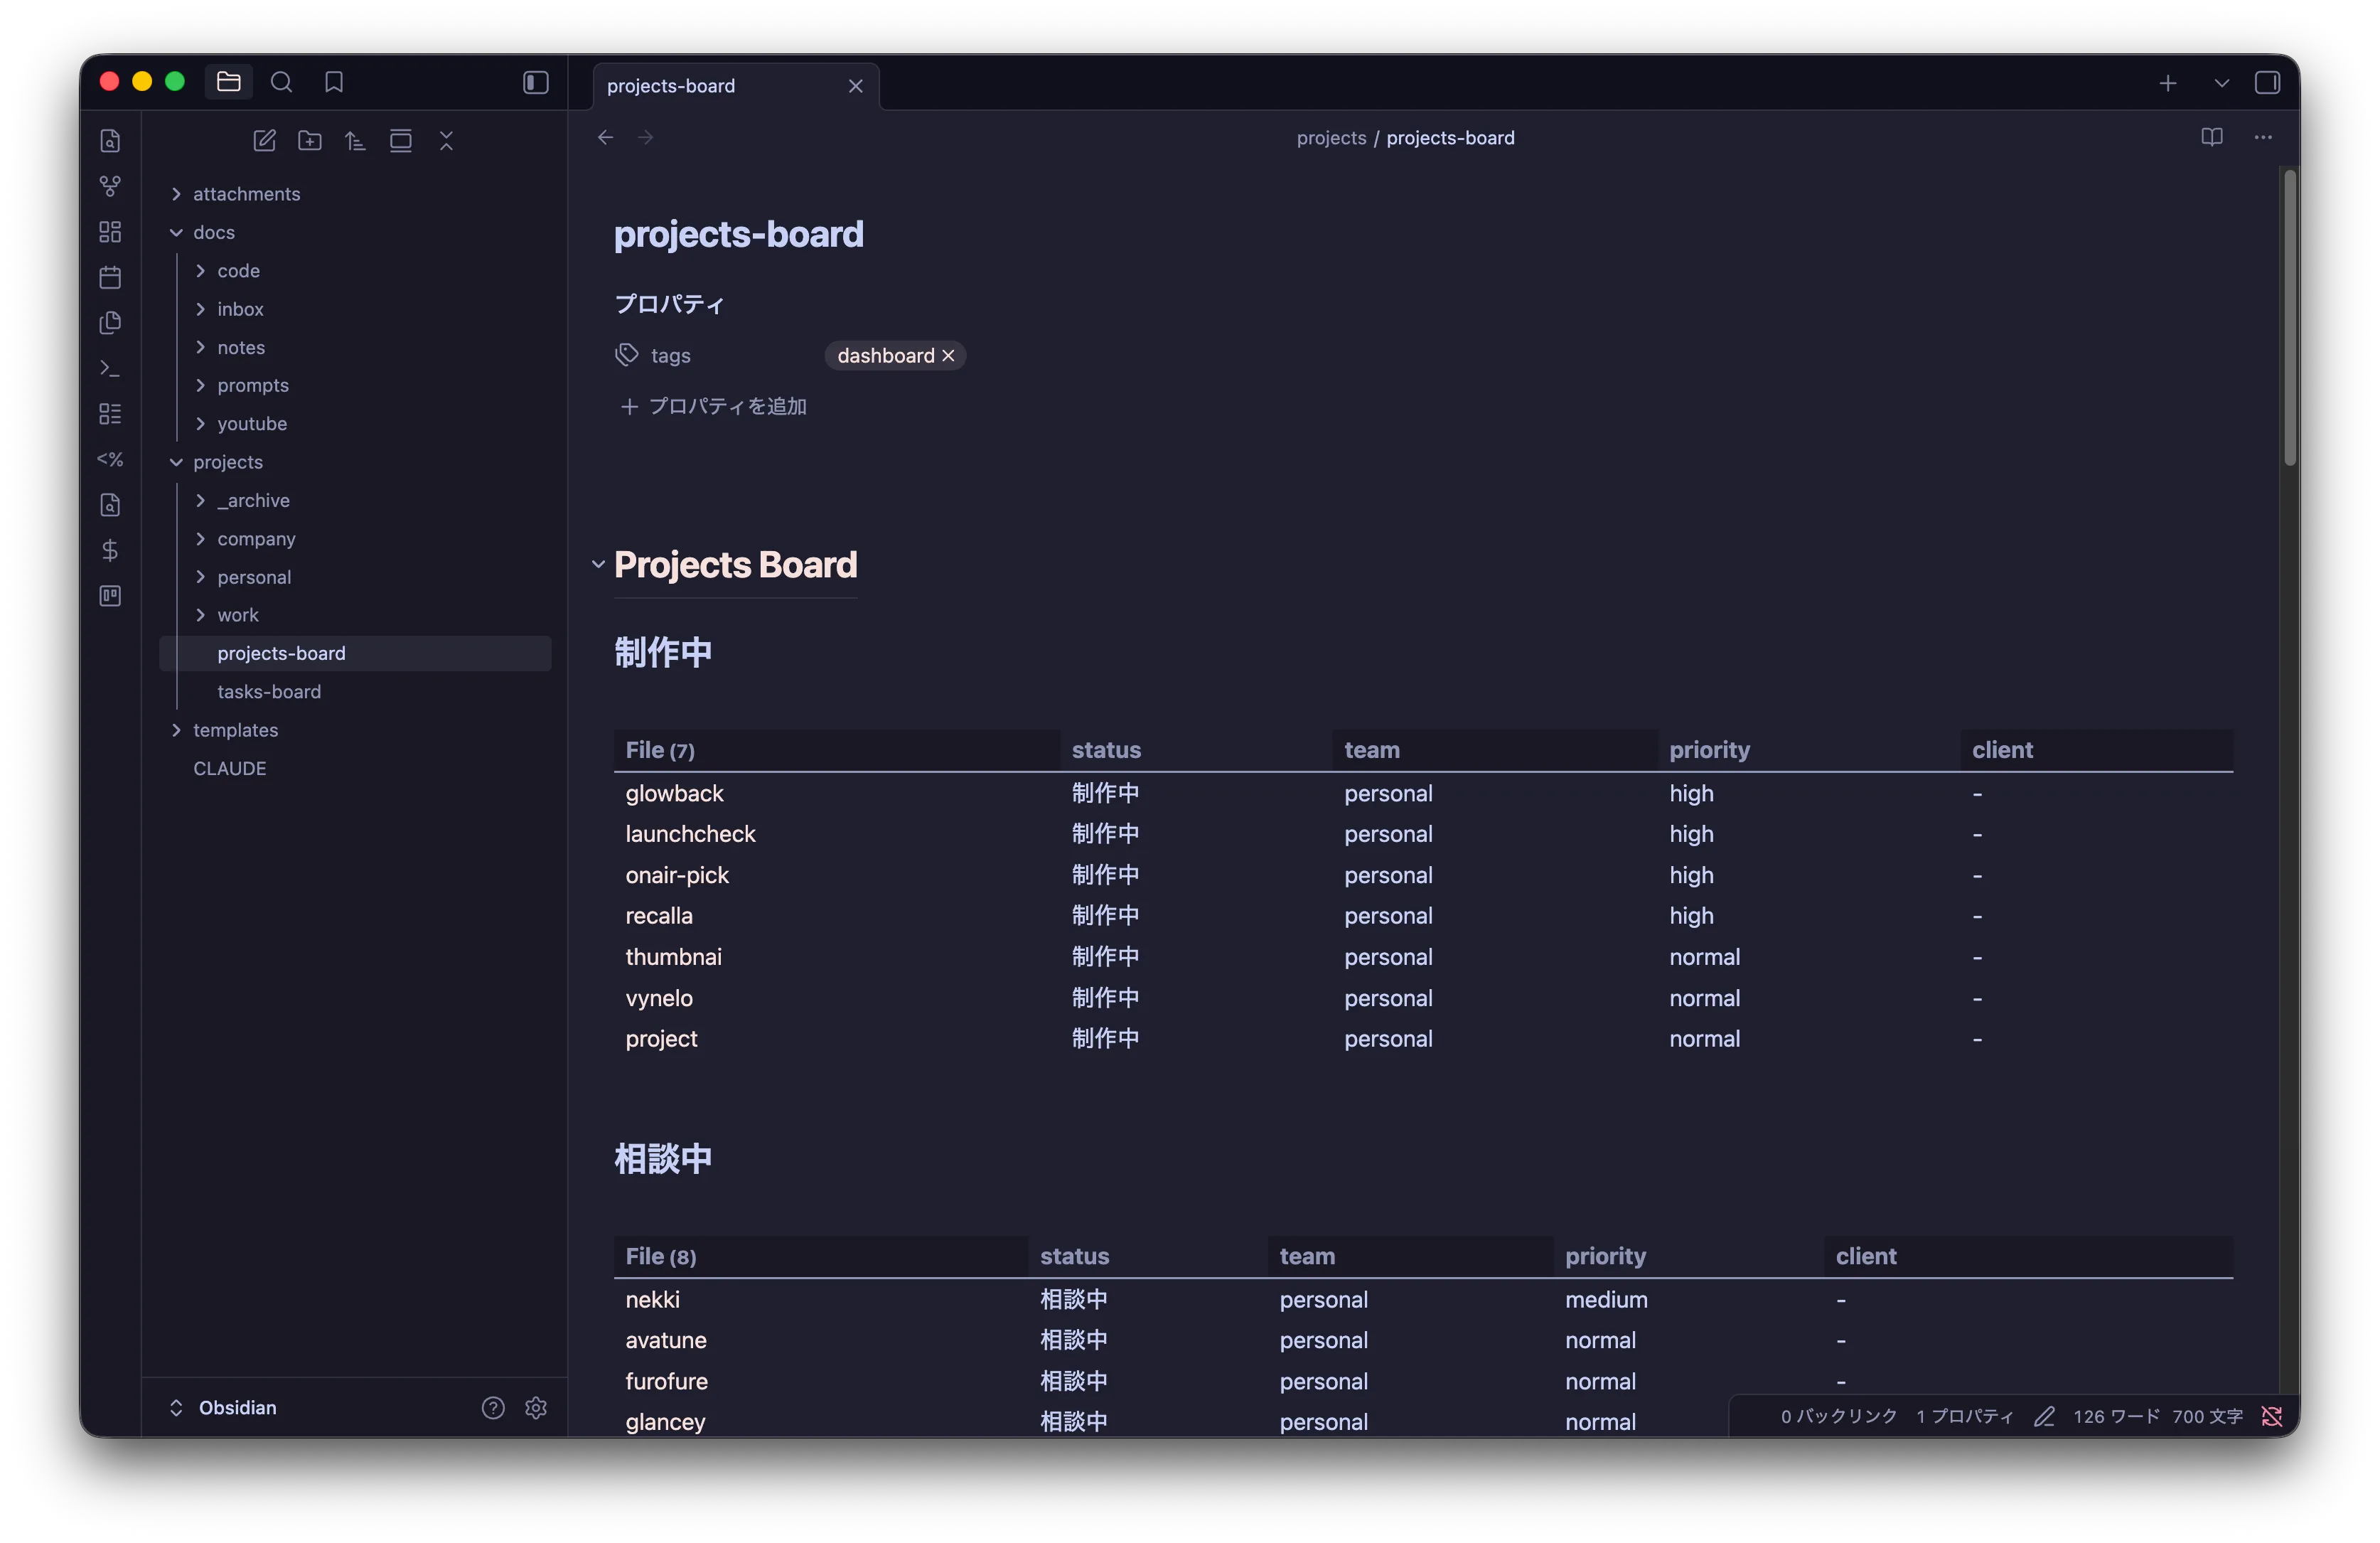Open the calendar icon in the left ribbon
Screen dimensions: 2380x1543
click(x=110, y=277)
